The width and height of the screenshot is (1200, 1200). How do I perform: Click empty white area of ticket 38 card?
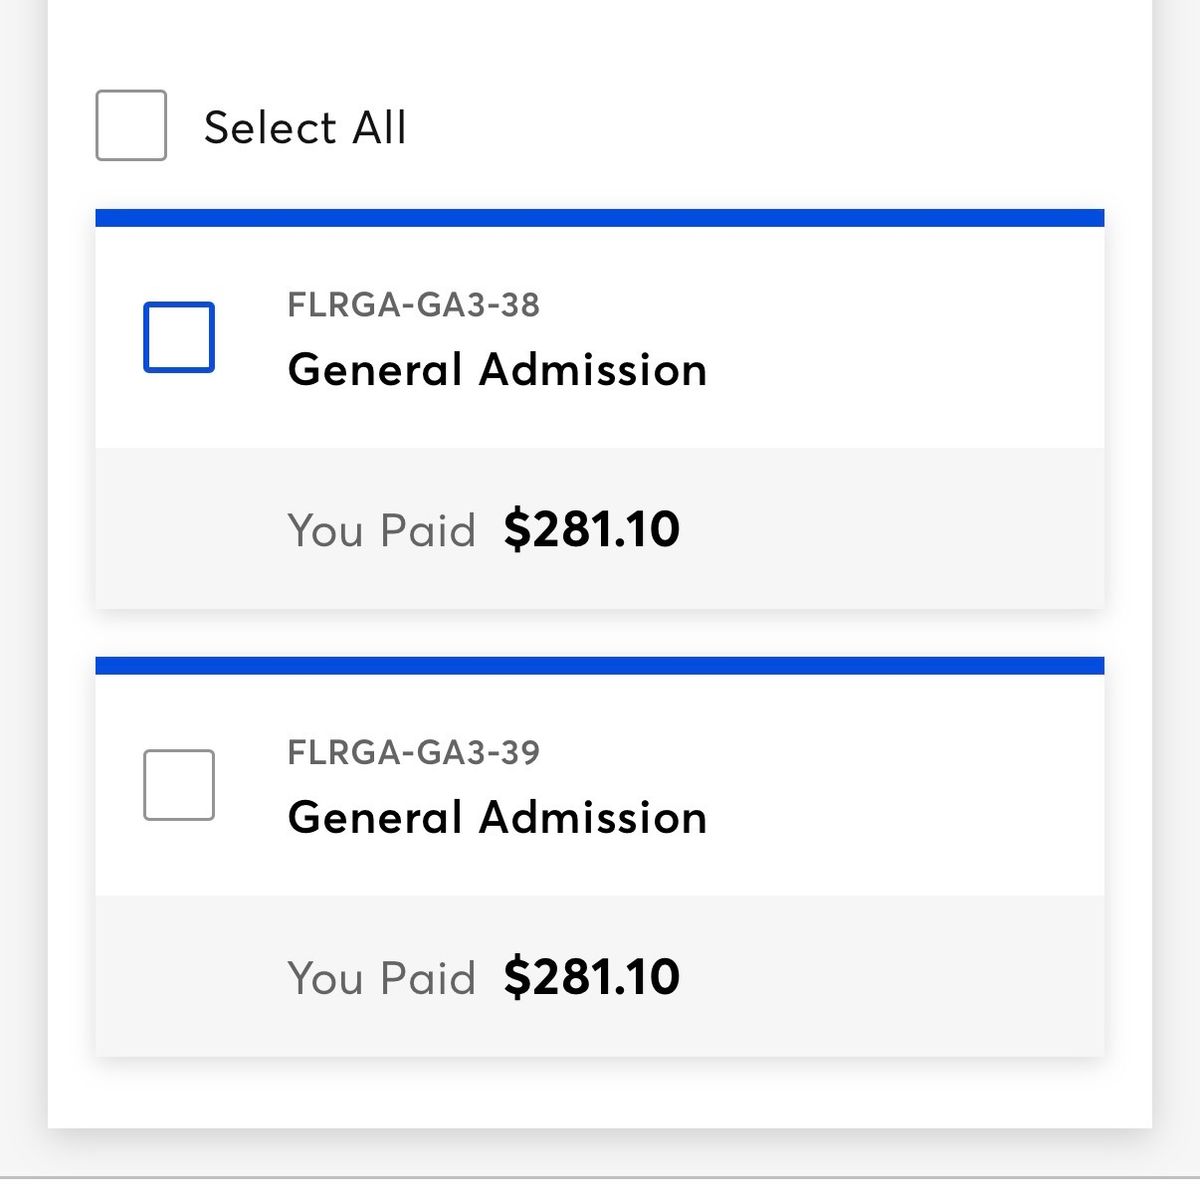click(900, 338)
